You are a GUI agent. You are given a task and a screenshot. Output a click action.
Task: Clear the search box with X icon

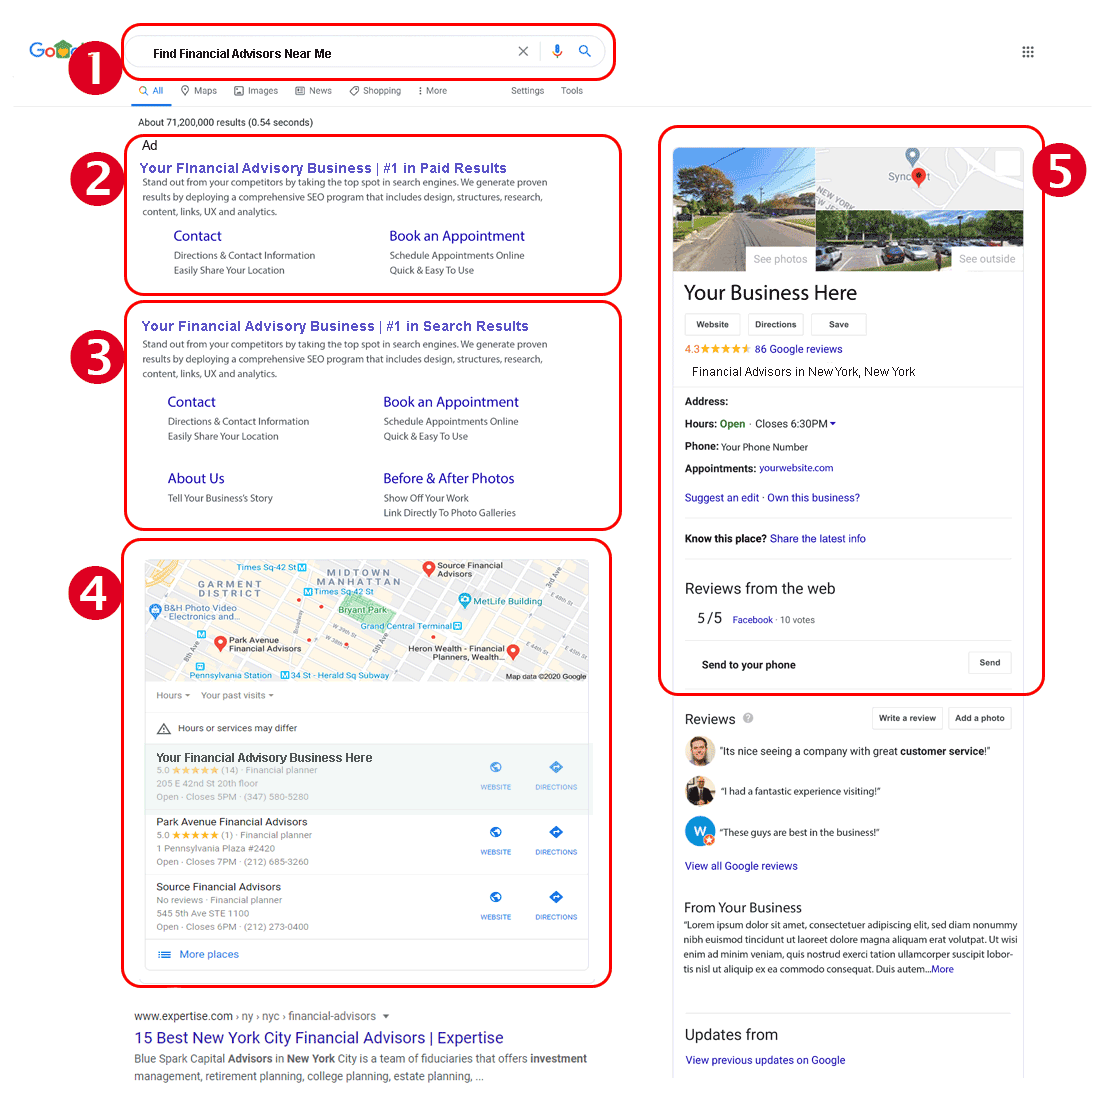tap(523, 51)
